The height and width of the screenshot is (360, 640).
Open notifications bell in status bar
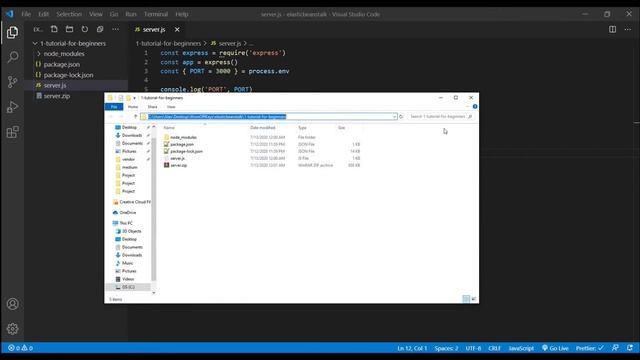tap(630, 348)
